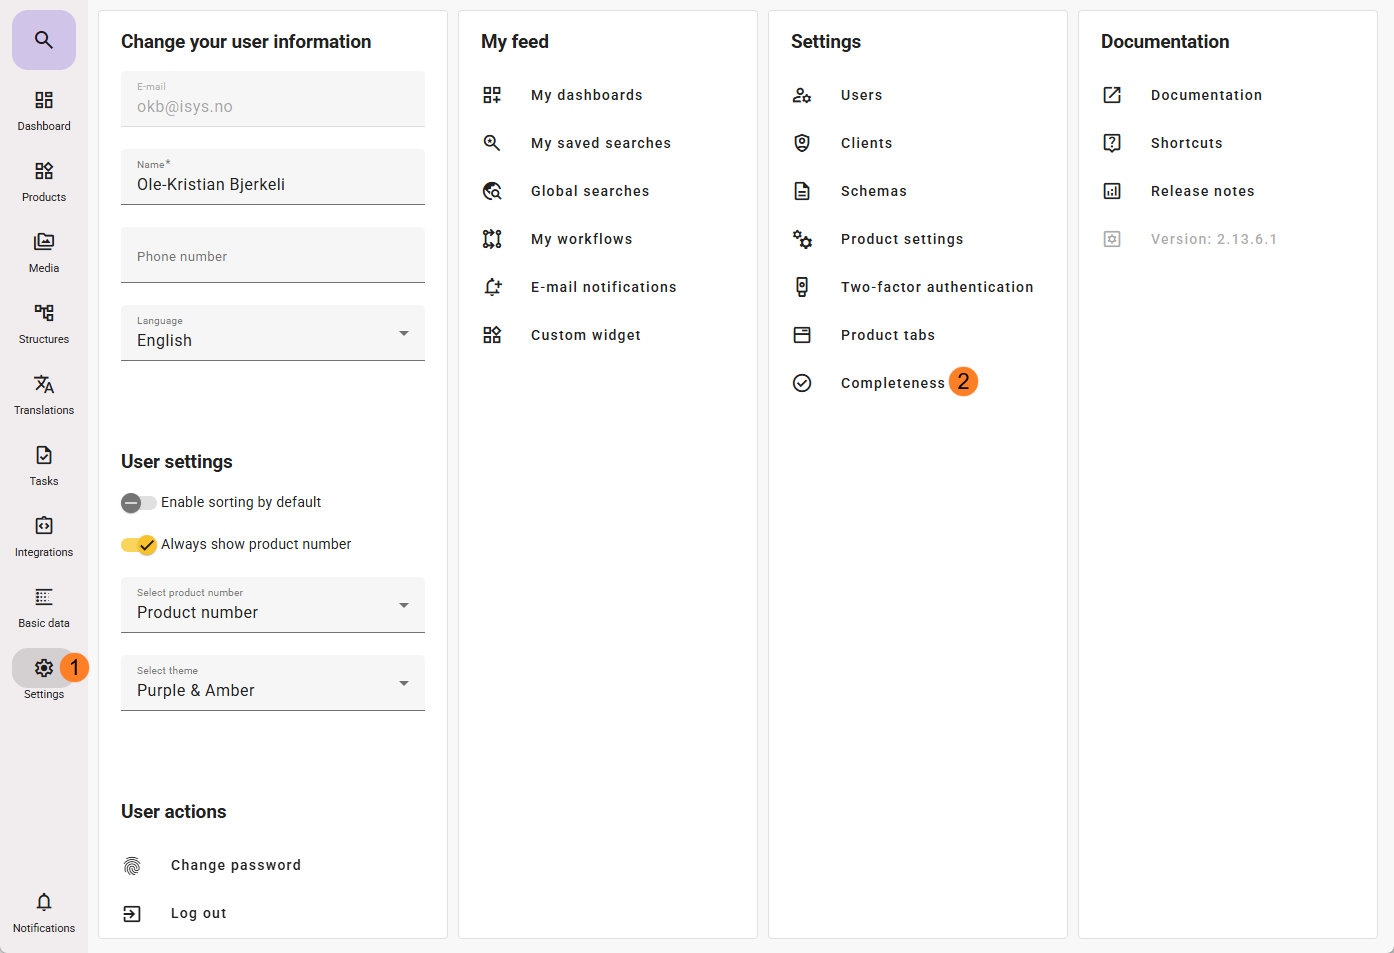
Task: Open the Translations sidebar icon
Action: click(x=44, y=385)
